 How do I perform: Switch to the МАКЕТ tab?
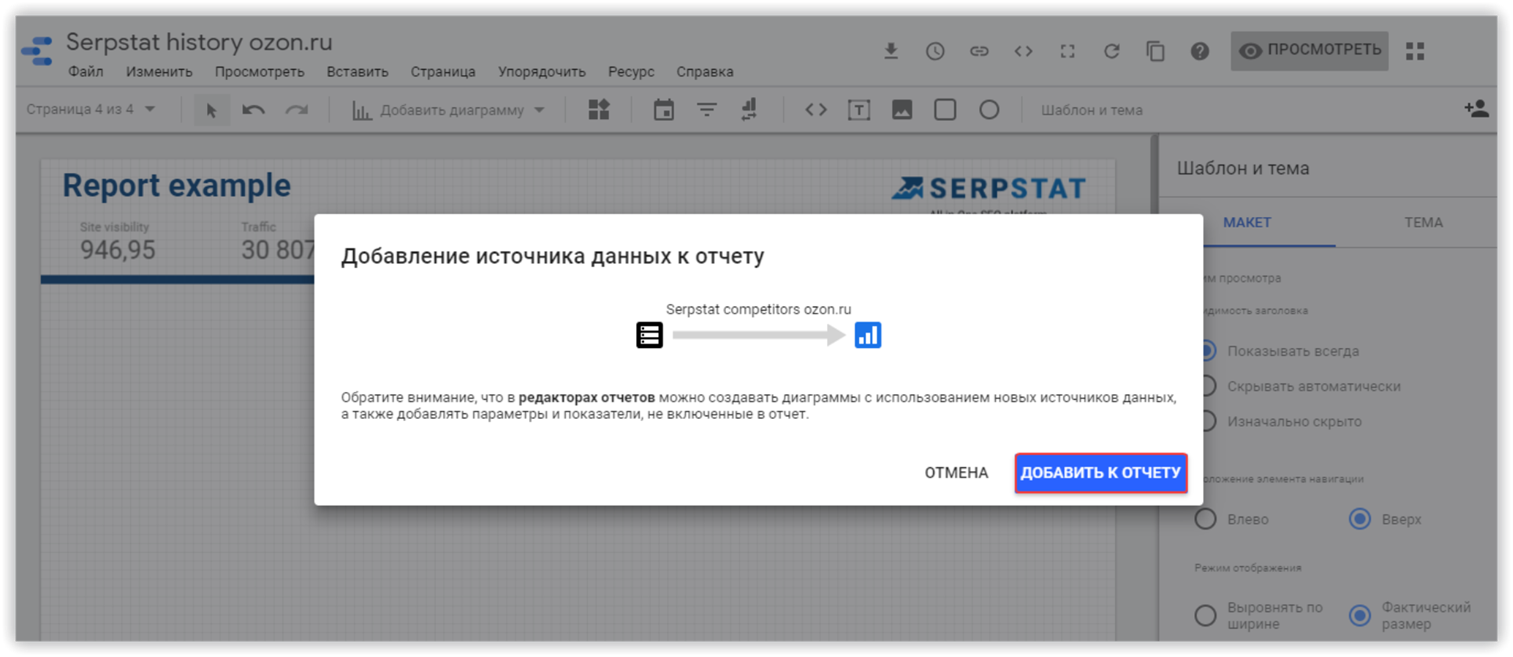(1247, 222)
